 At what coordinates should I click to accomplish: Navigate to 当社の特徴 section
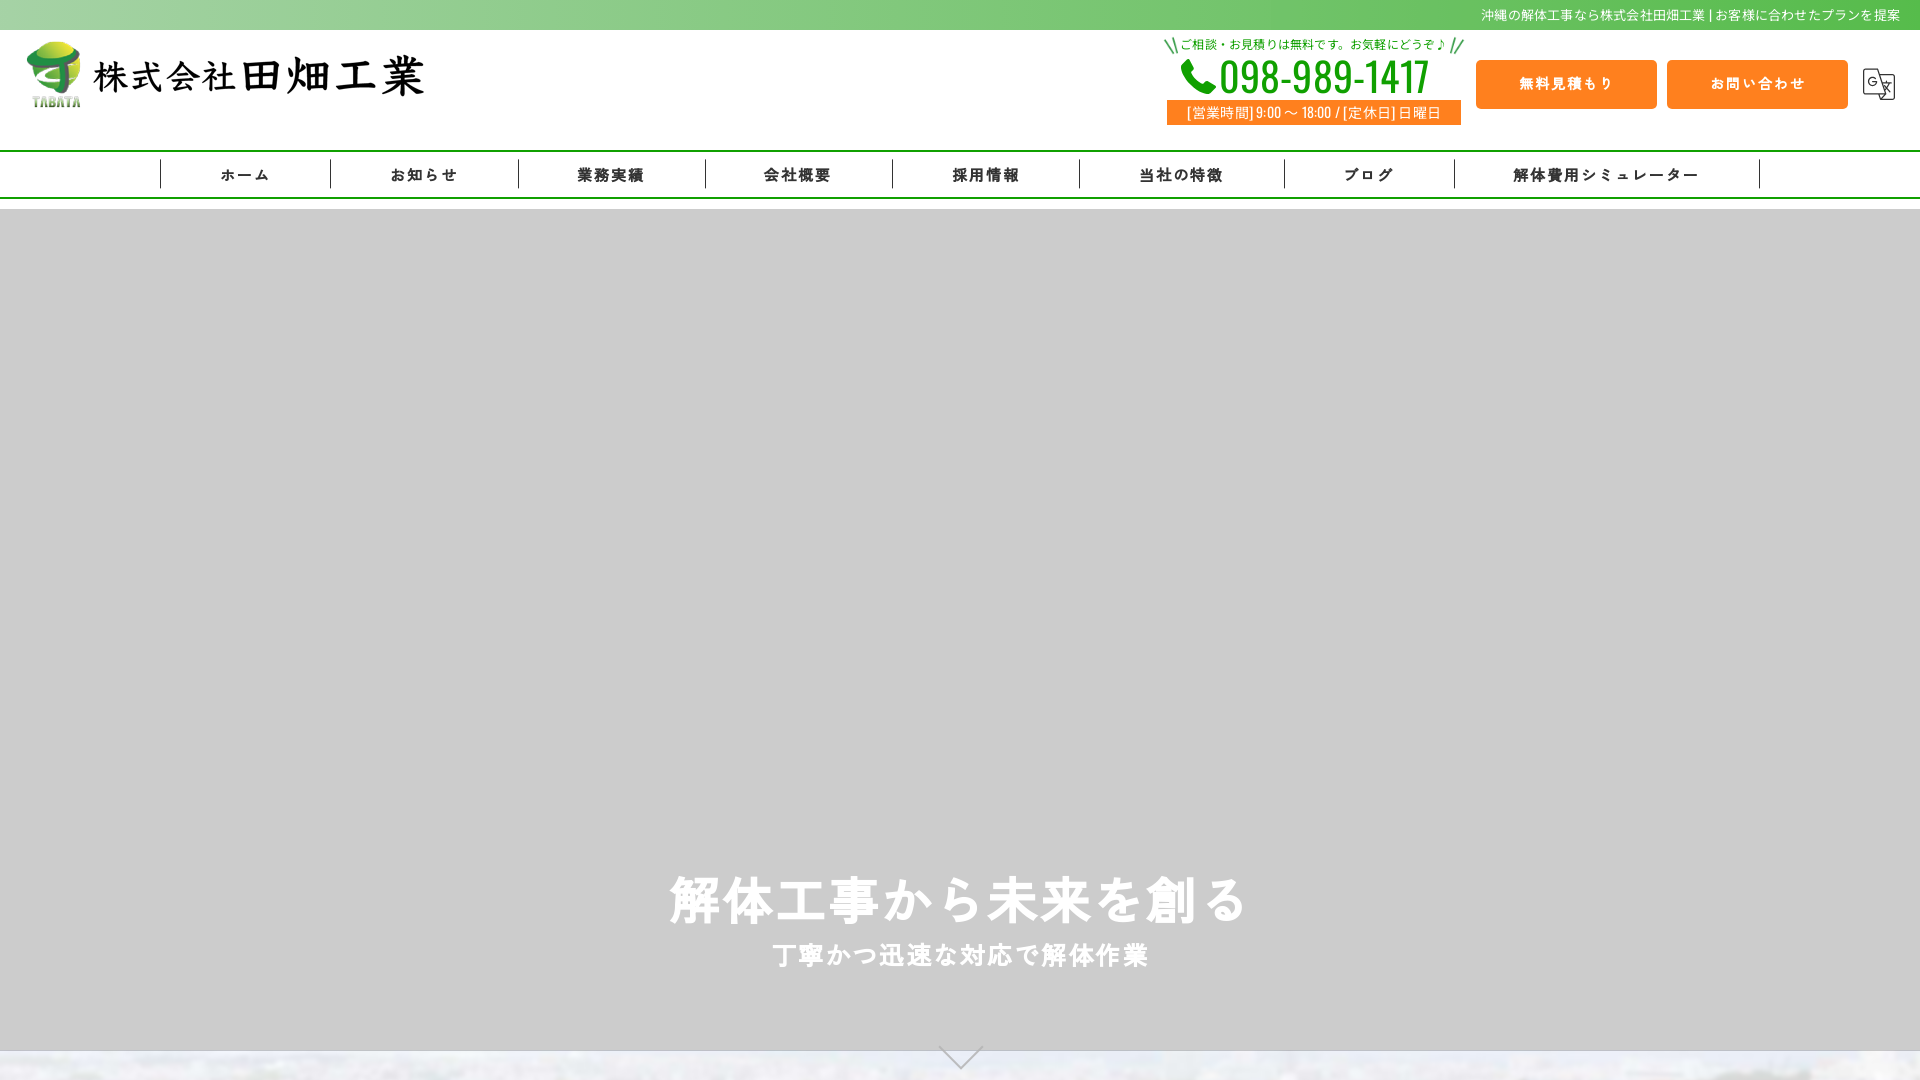click(1181, 174)
